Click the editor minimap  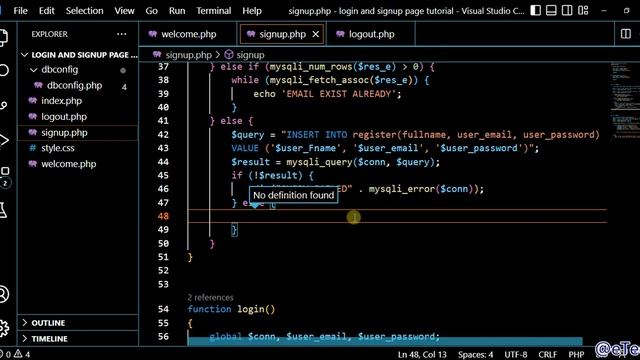(624, 102)
